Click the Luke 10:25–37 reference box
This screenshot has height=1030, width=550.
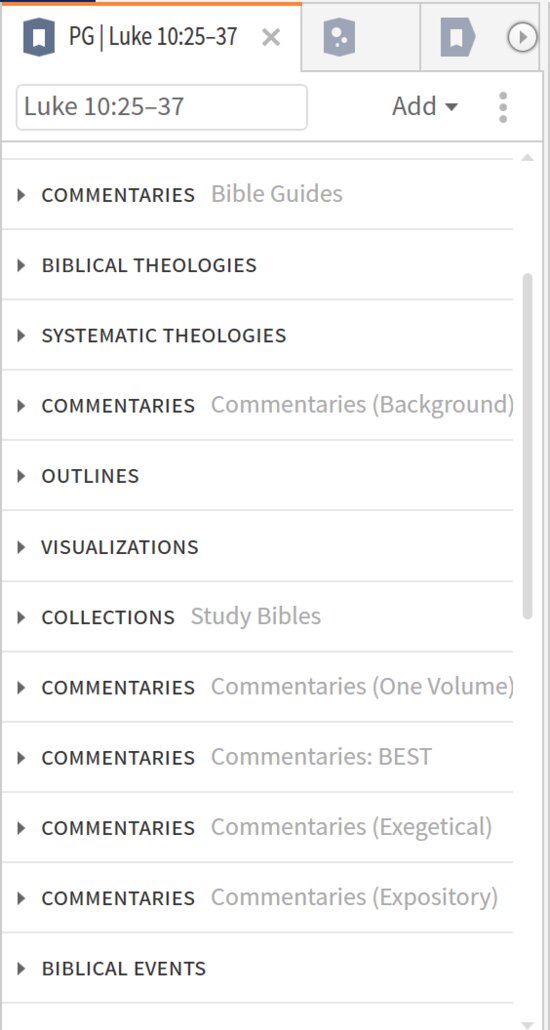[x=162, y=107]
